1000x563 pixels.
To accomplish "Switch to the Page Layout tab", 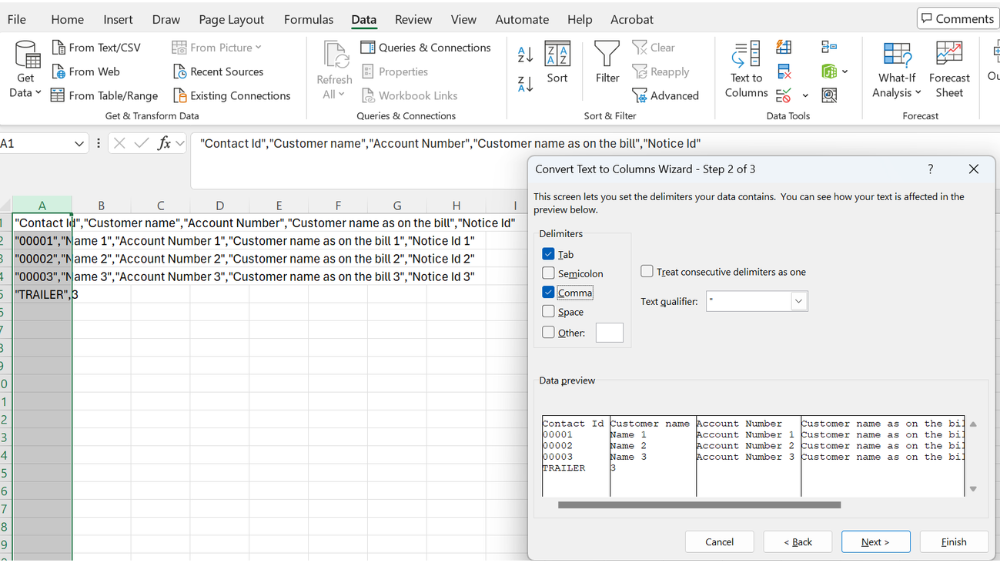I will pos(231,20).
